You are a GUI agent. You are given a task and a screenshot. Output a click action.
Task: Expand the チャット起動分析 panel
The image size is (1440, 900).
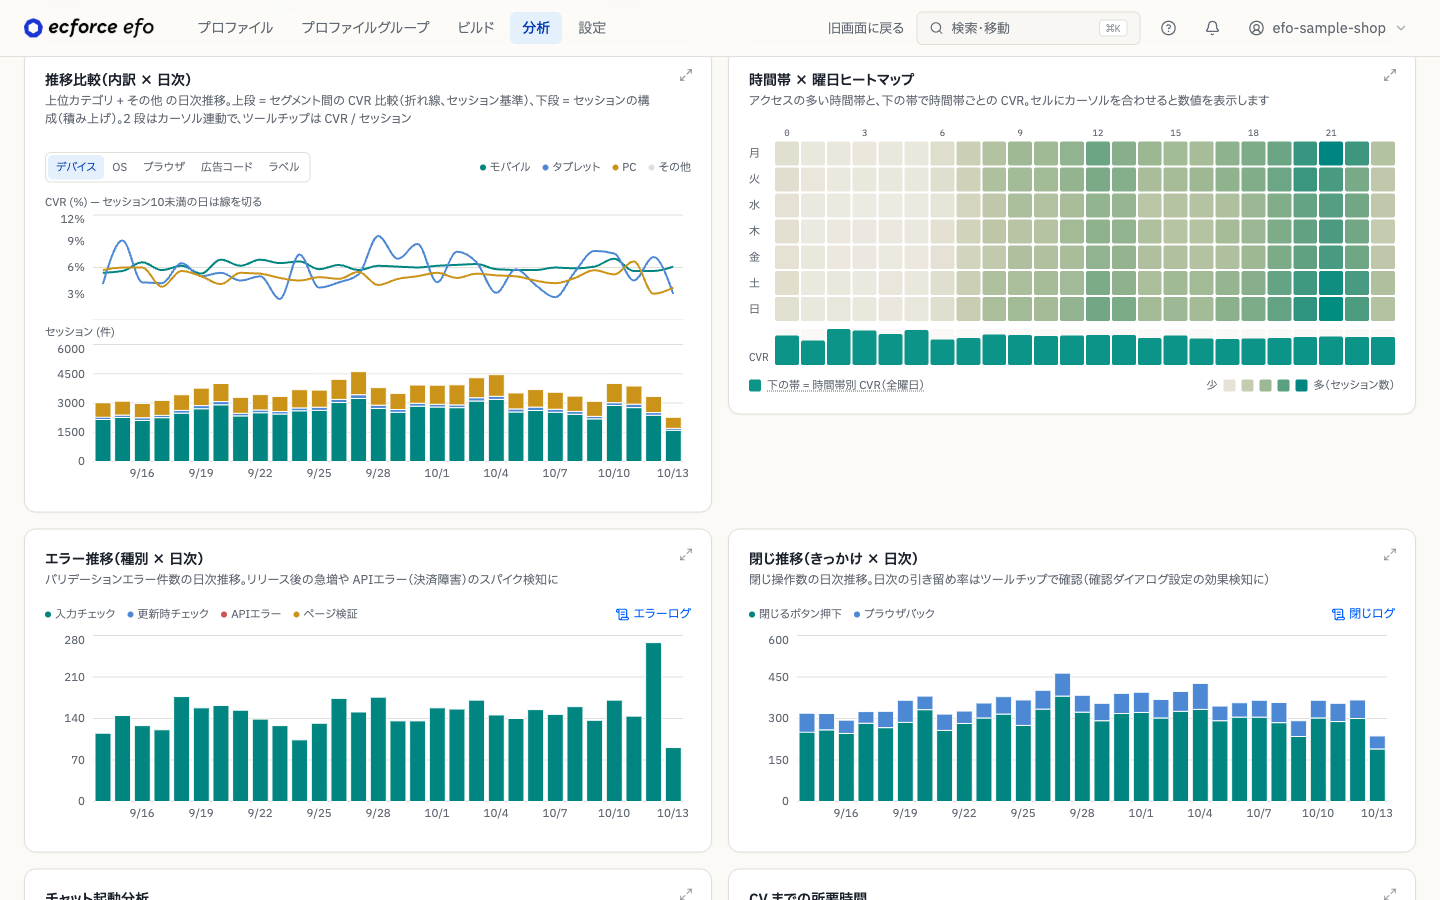(686, 893)
